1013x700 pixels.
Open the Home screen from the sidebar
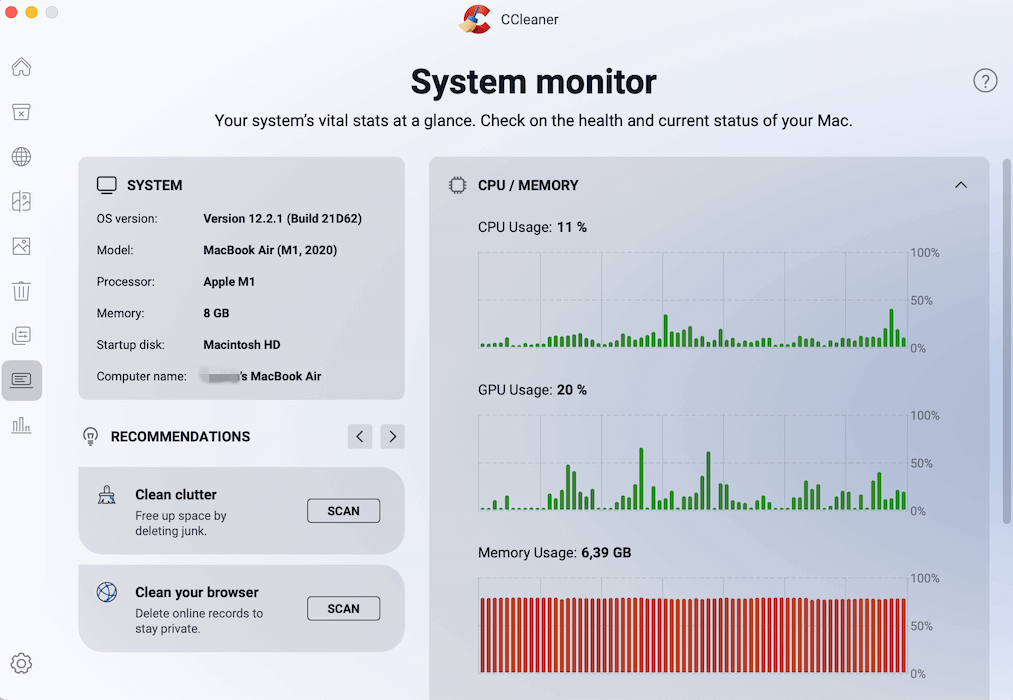(x=21, y=67)
